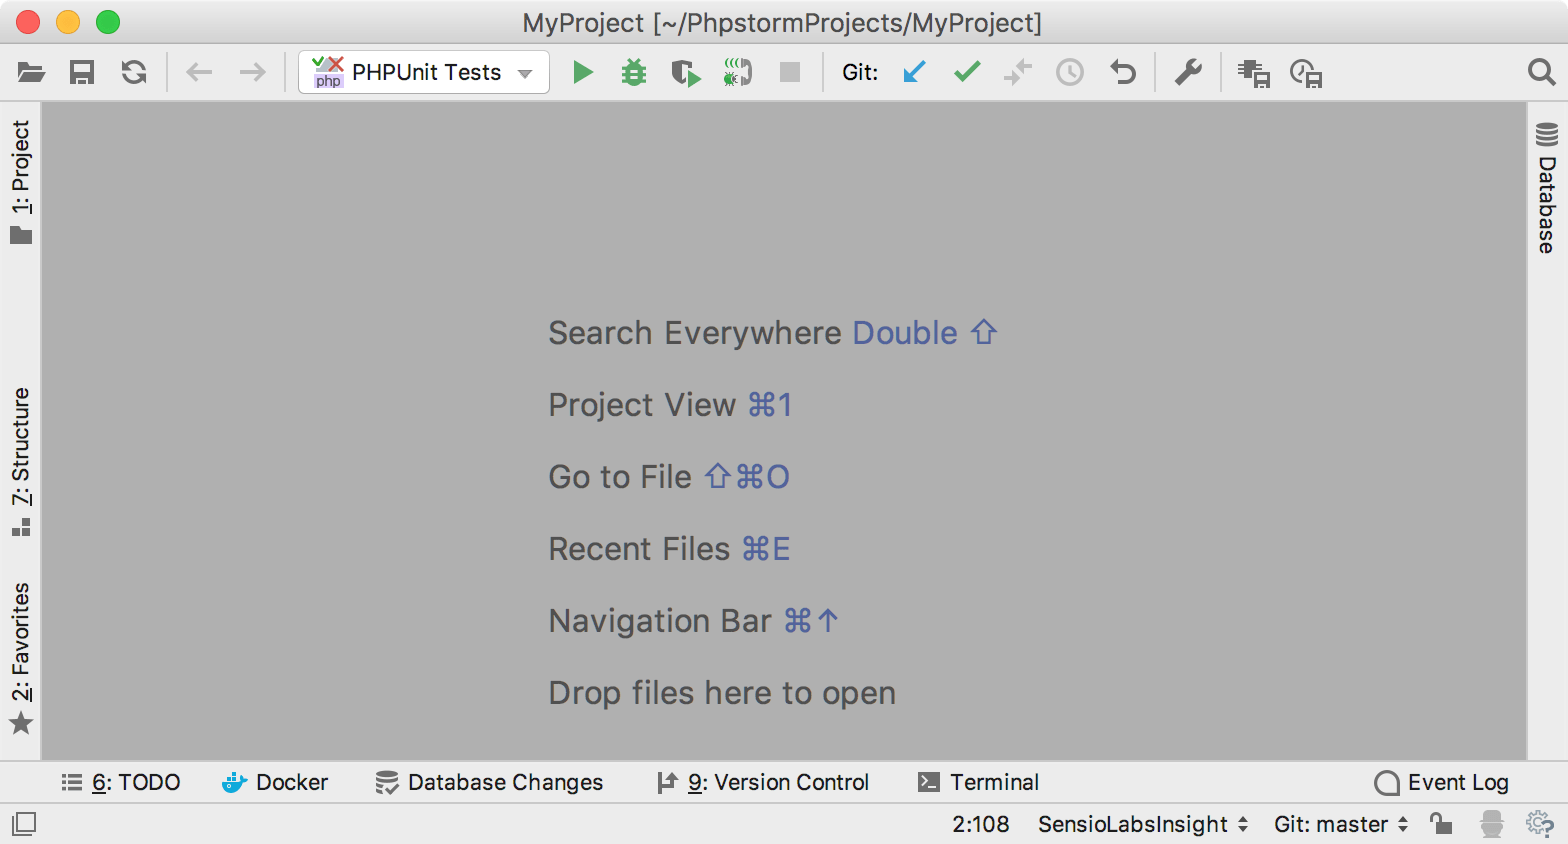
Task: Open the SensioLabsInsight status bar dropdown
Action: [1142, 824]
